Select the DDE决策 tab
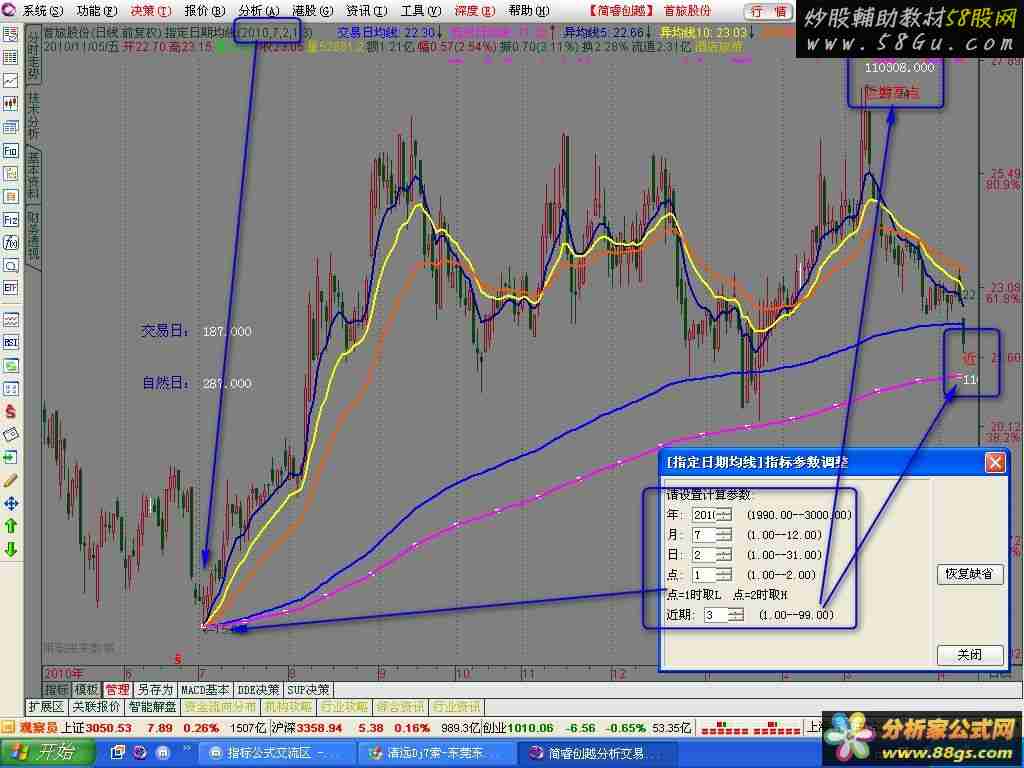 point(259,690)
